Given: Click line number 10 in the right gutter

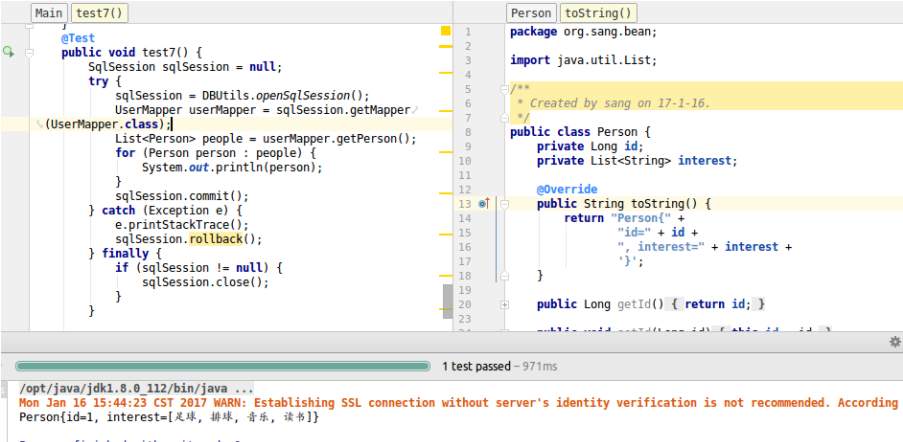Looking at the screenshot, I should click(465, 161).
